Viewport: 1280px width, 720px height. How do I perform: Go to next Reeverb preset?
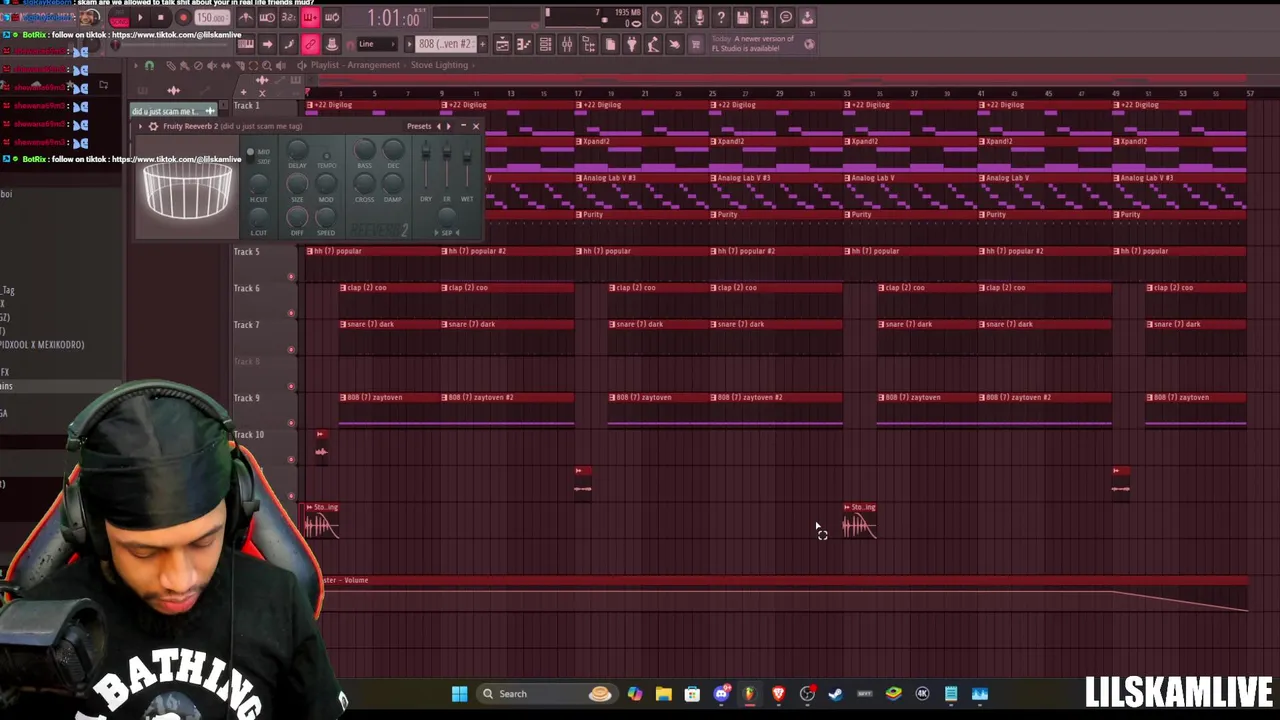[449, 126]
